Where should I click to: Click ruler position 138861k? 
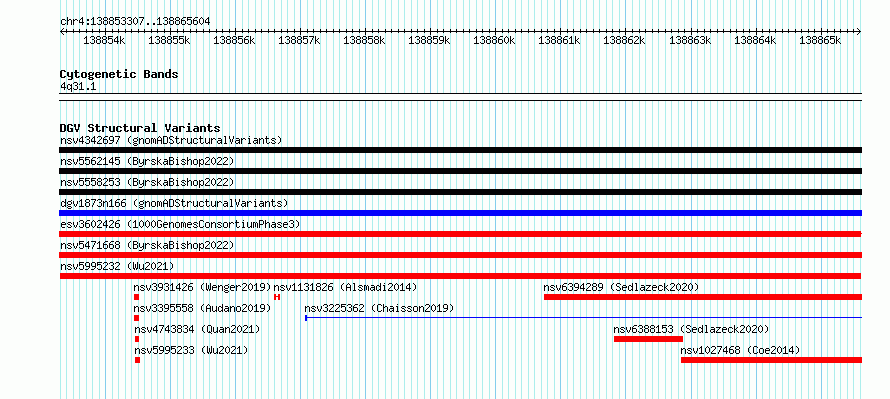point(559,40)
